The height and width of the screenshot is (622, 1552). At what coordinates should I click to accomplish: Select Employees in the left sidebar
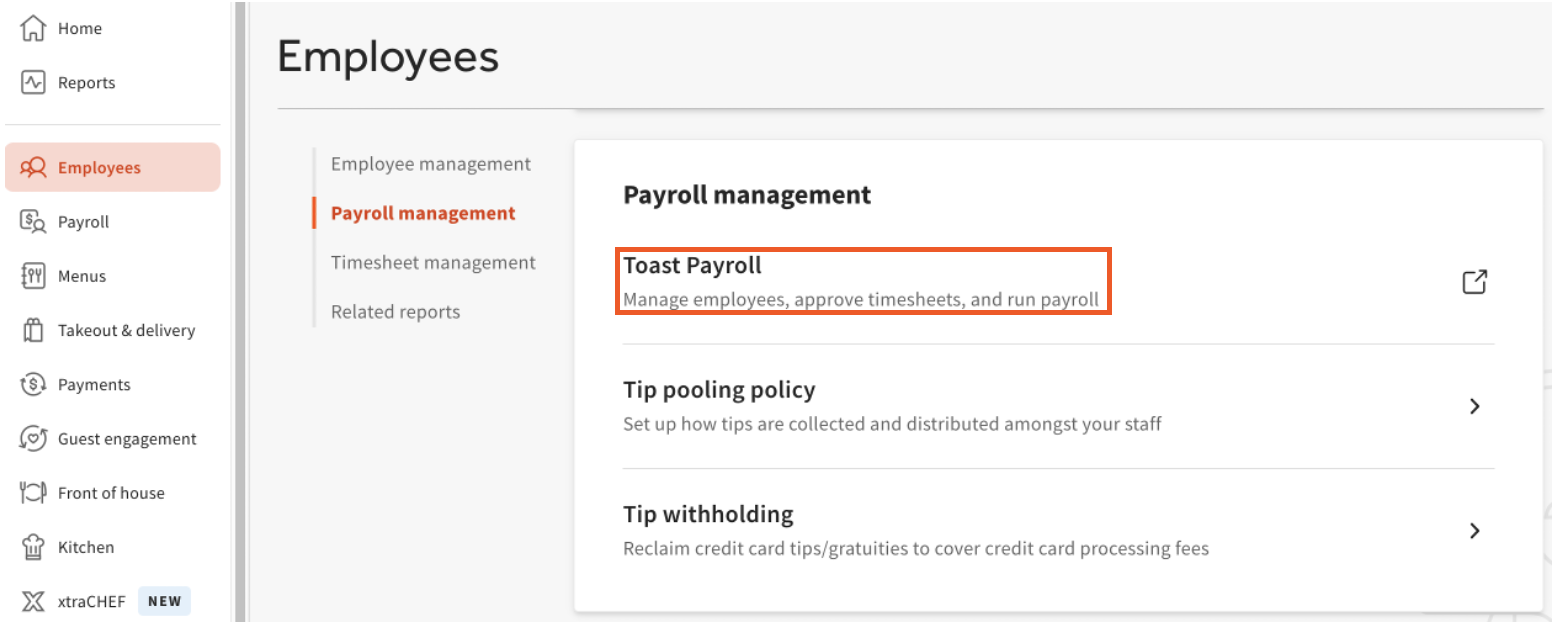[99, 168]
